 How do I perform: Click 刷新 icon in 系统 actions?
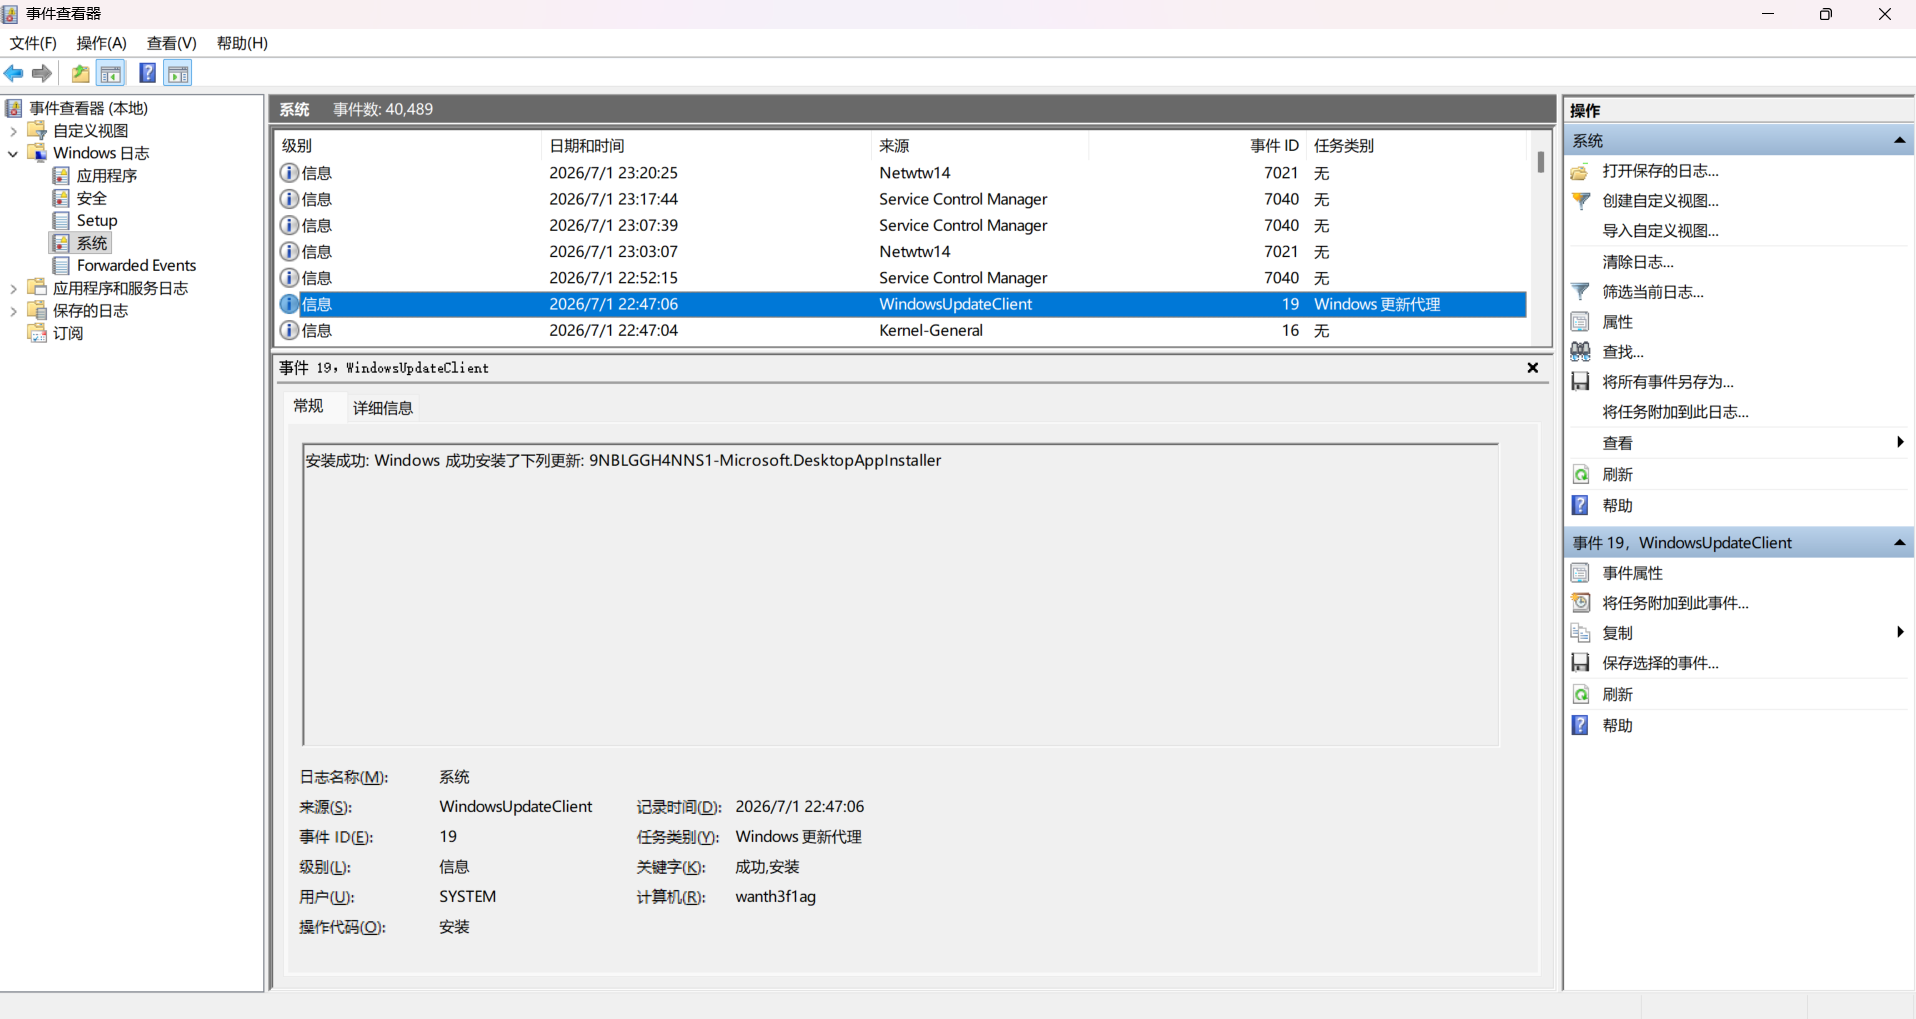1580,475
